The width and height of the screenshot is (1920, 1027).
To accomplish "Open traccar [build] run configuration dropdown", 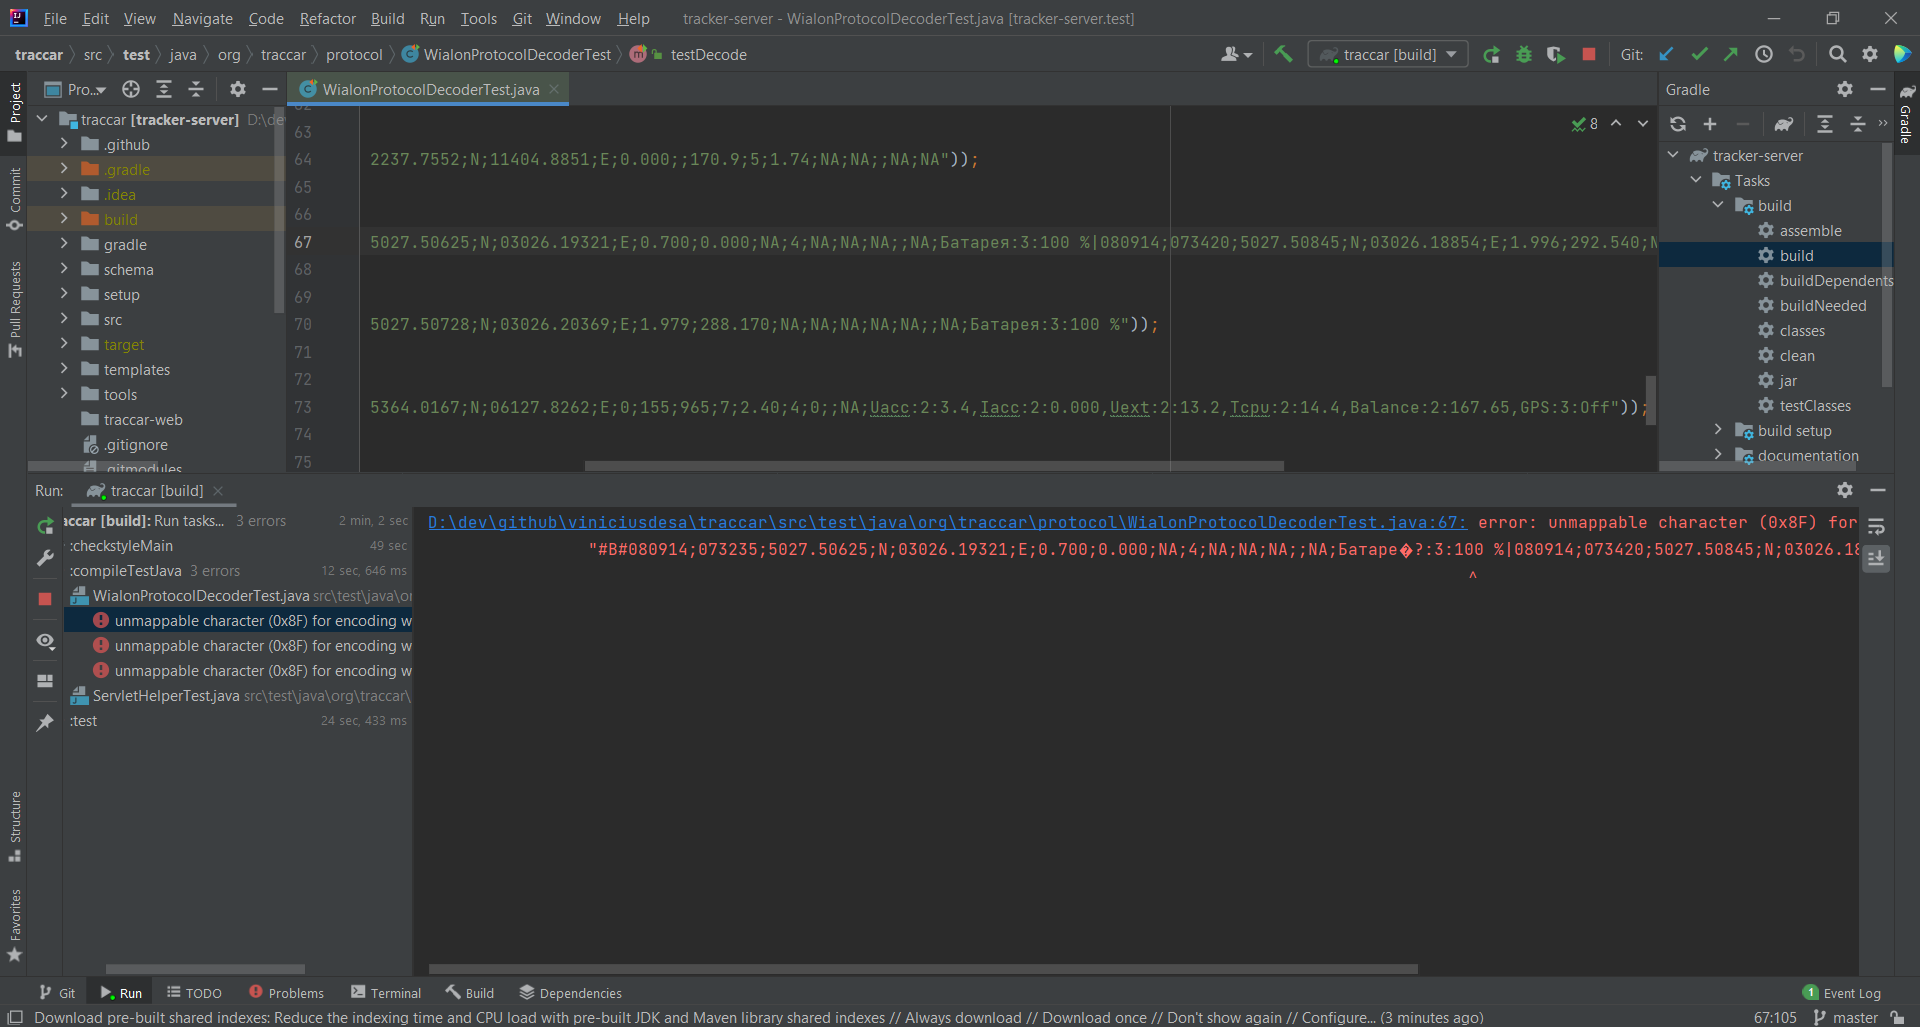I will tap(1388, 54).
